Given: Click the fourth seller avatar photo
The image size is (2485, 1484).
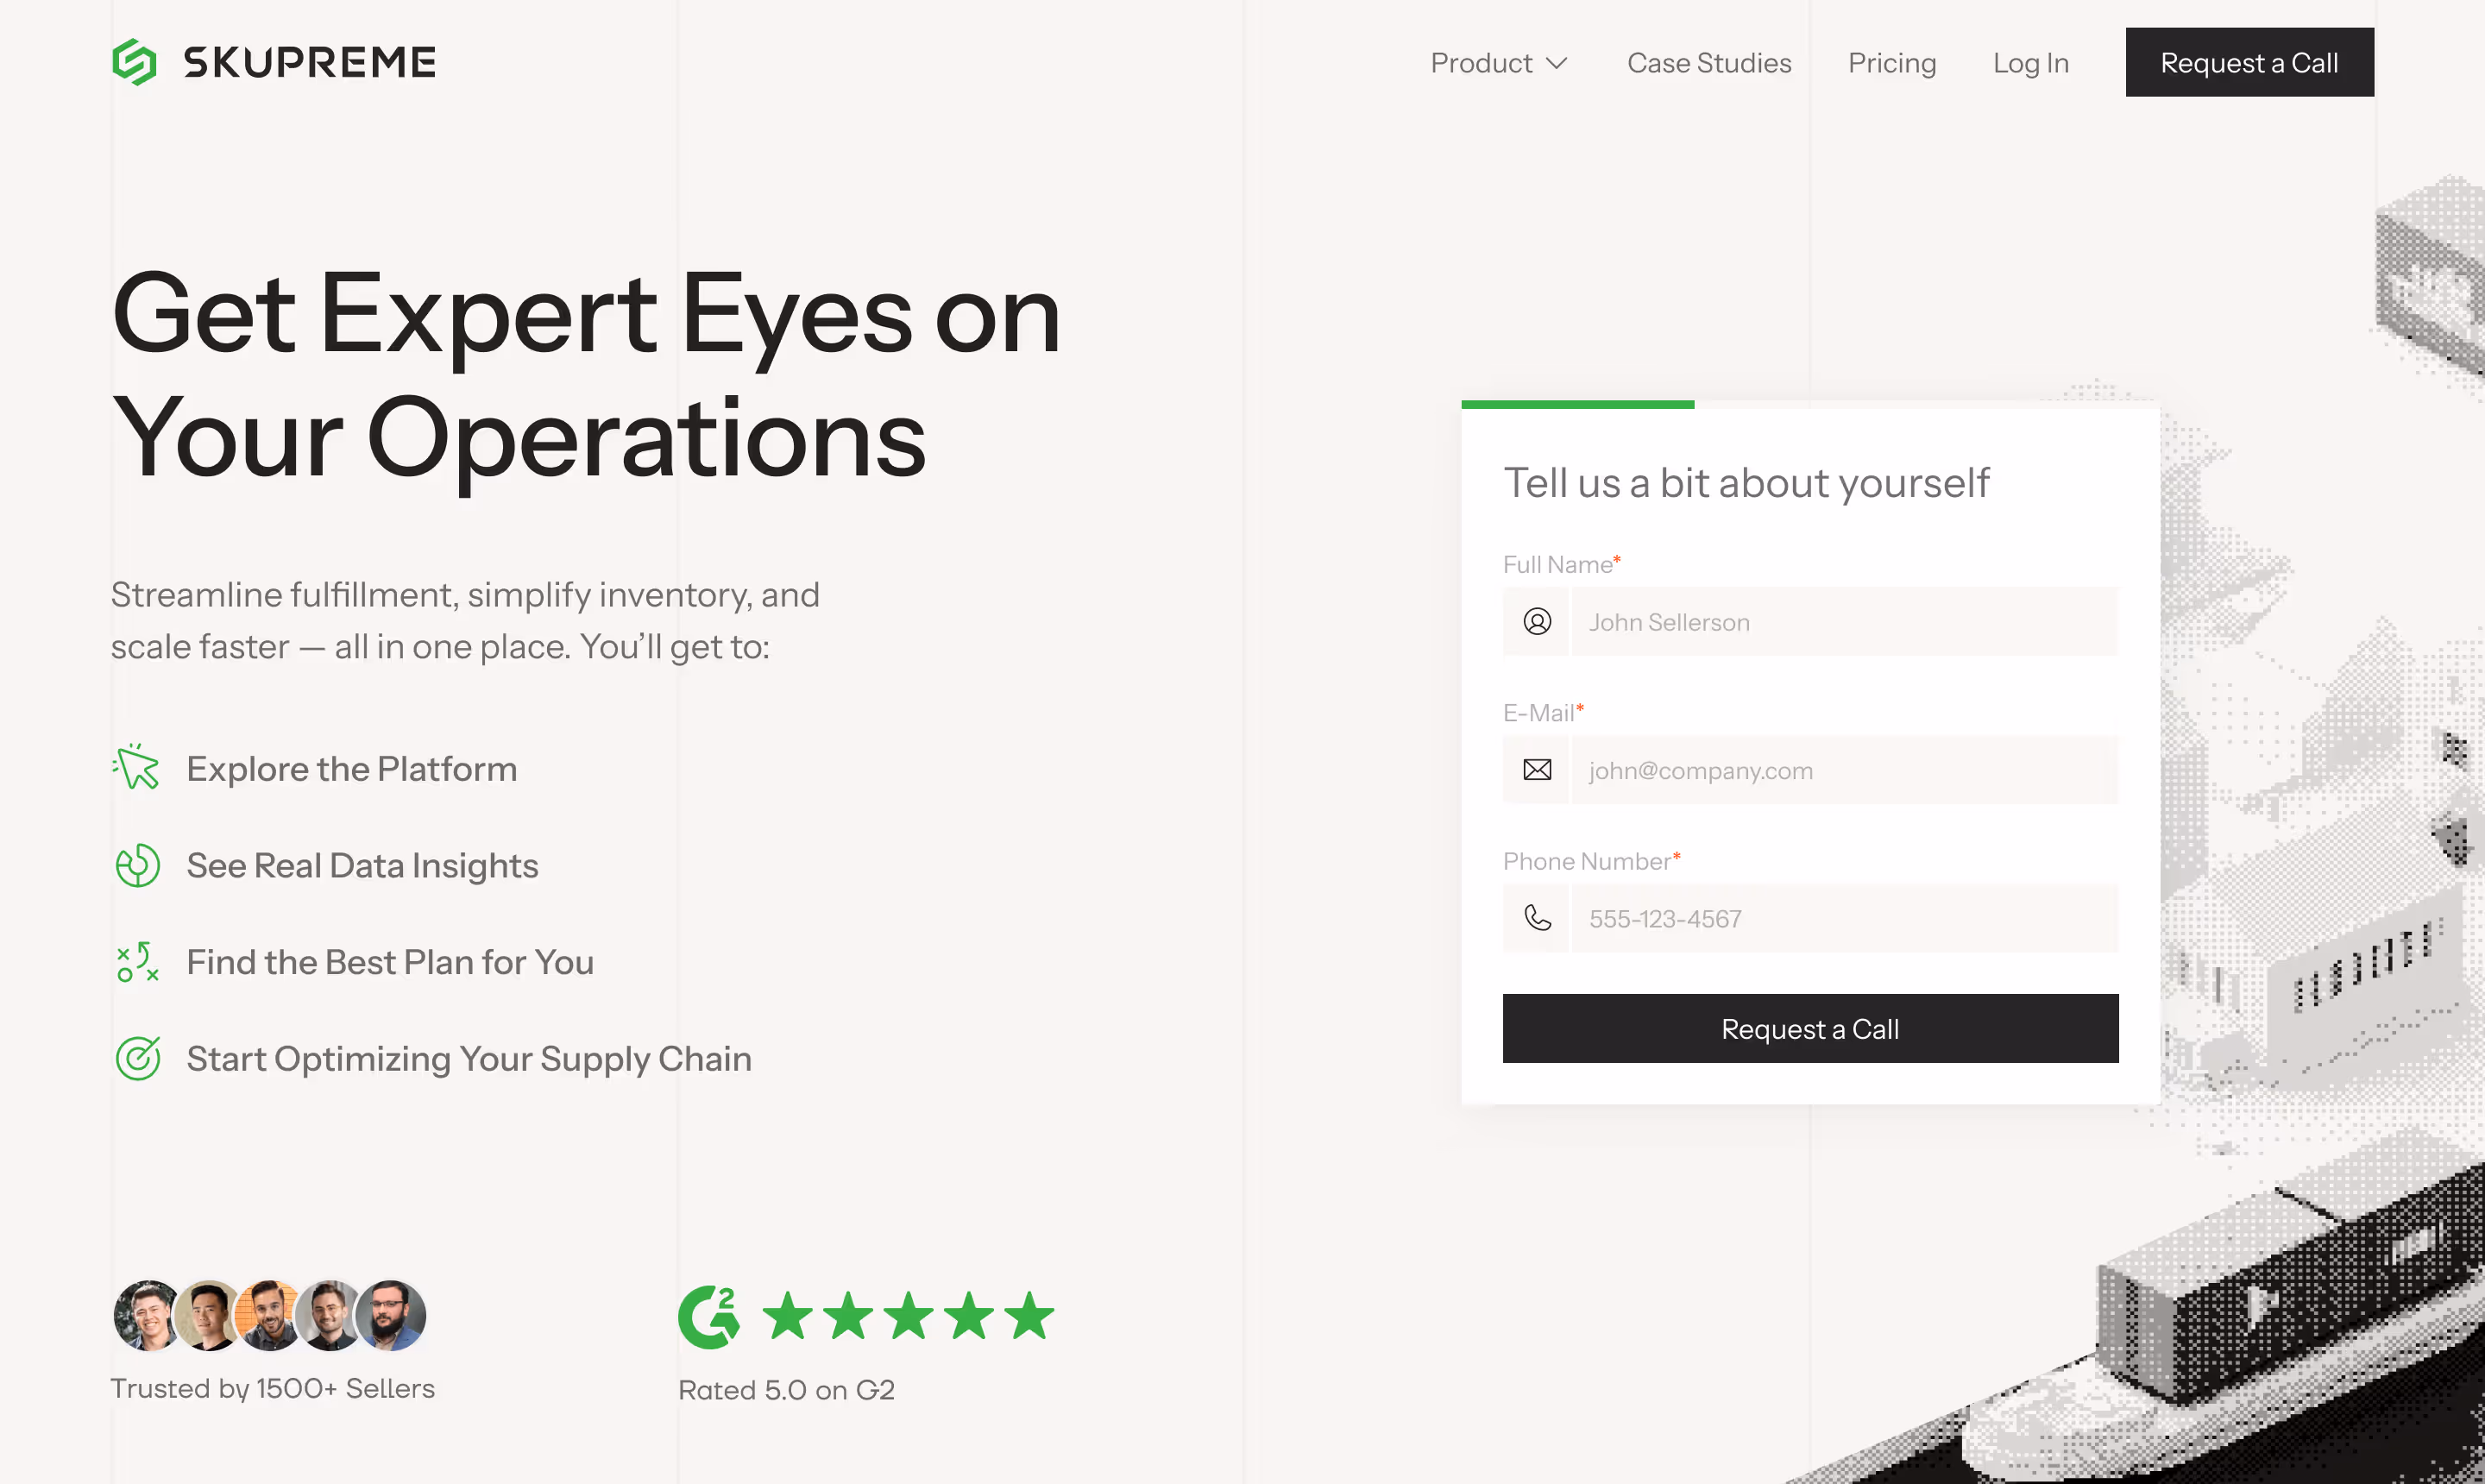Looking at the screenshot, I should pos(328,1316).
